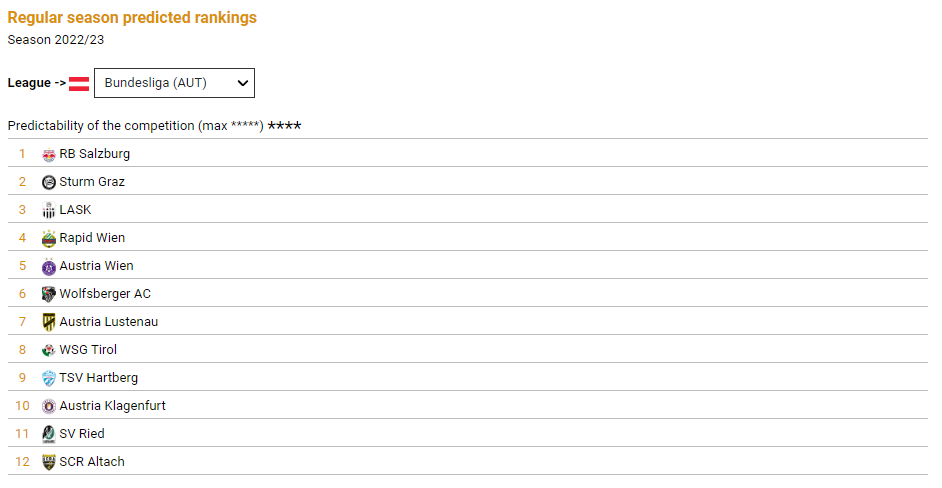Select the Rapid Wien crest icon

point(49,239)
